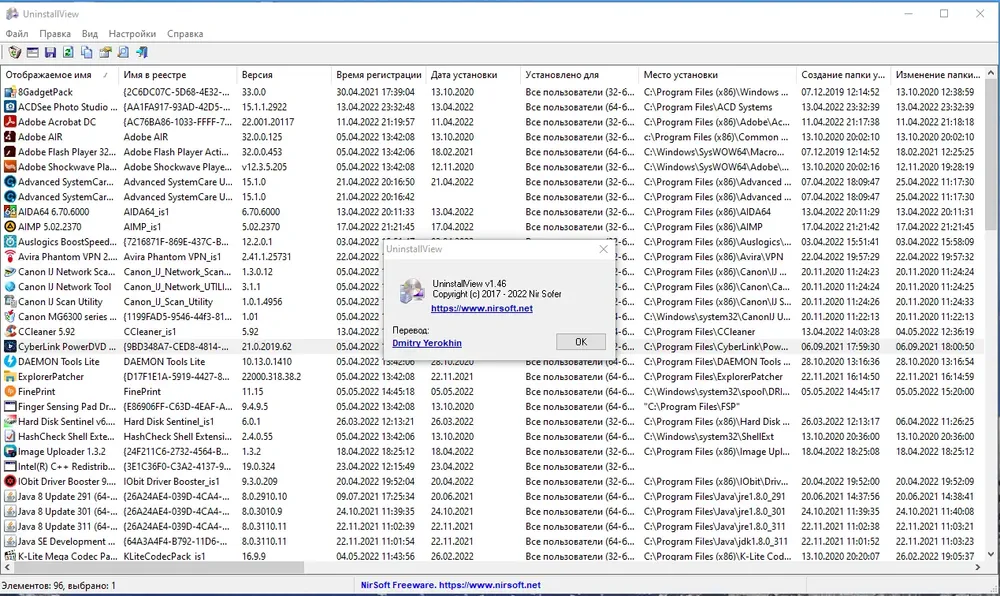Select the Finger Sensing Pad Driver row
Image resolution: width=1000 pixels, height=596 pixels.
(492, 407)
